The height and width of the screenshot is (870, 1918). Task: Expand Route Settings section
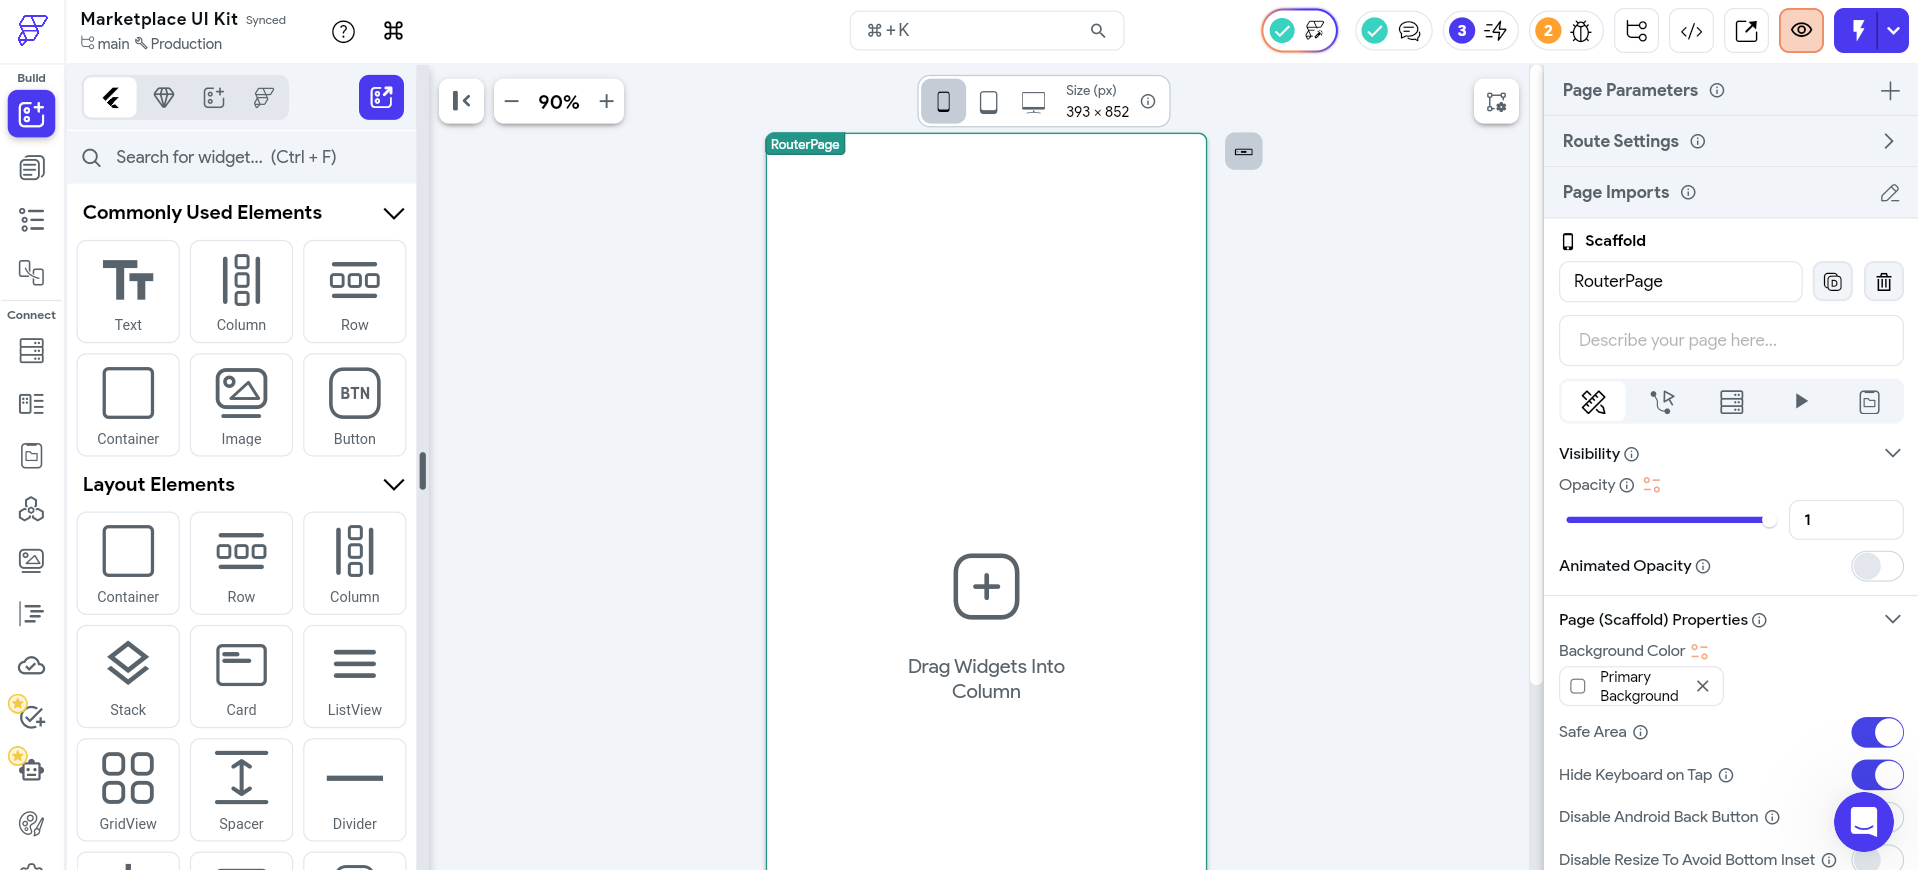1889,141
